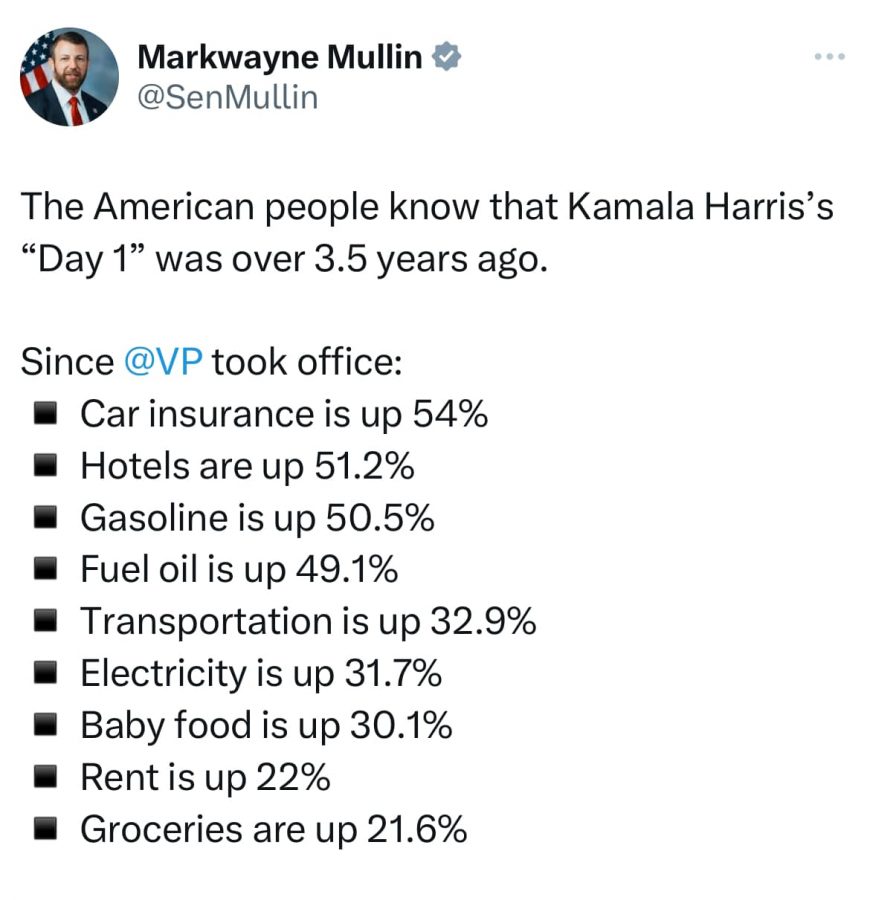This screenshot has height=900, width=870.
Task: Click the bullet square beside Transportation
Action: pos(43,622)
